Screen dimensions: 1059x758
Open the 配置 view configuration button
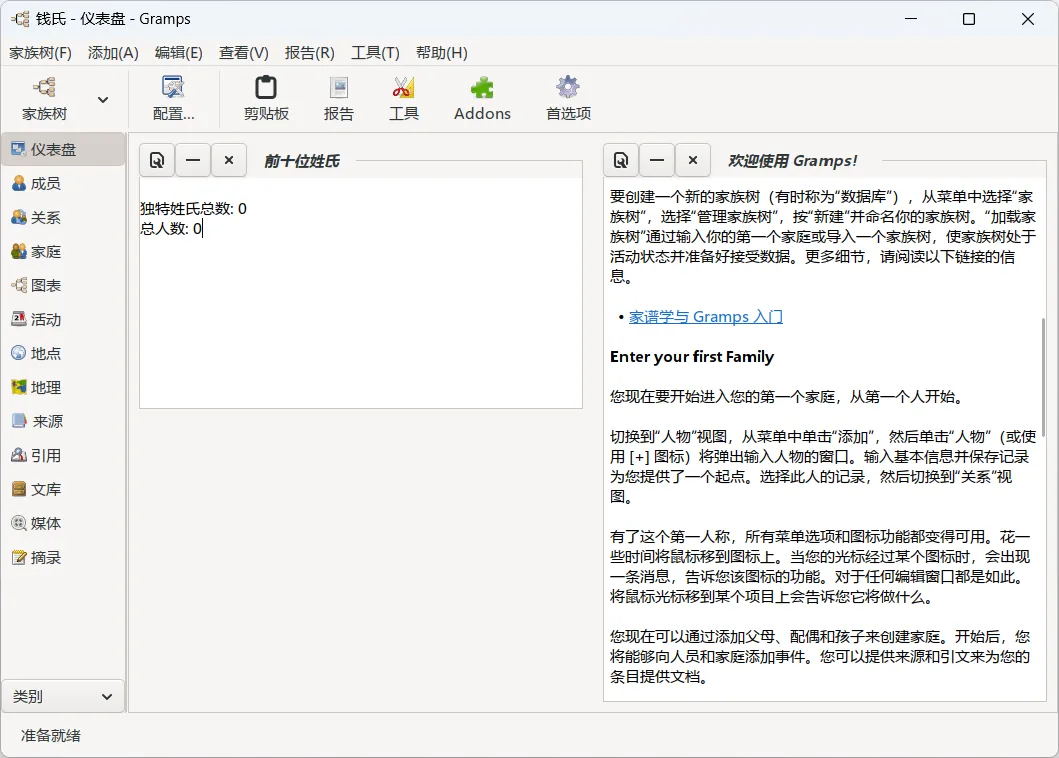tap(174, 99)
